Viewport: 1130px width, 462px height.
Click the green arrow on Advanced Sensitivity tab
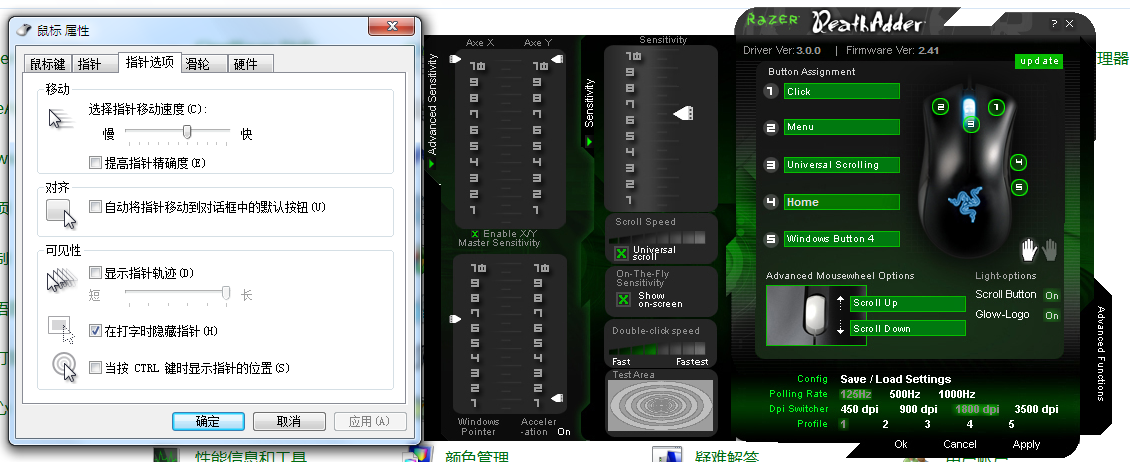(x=432, y=164)
